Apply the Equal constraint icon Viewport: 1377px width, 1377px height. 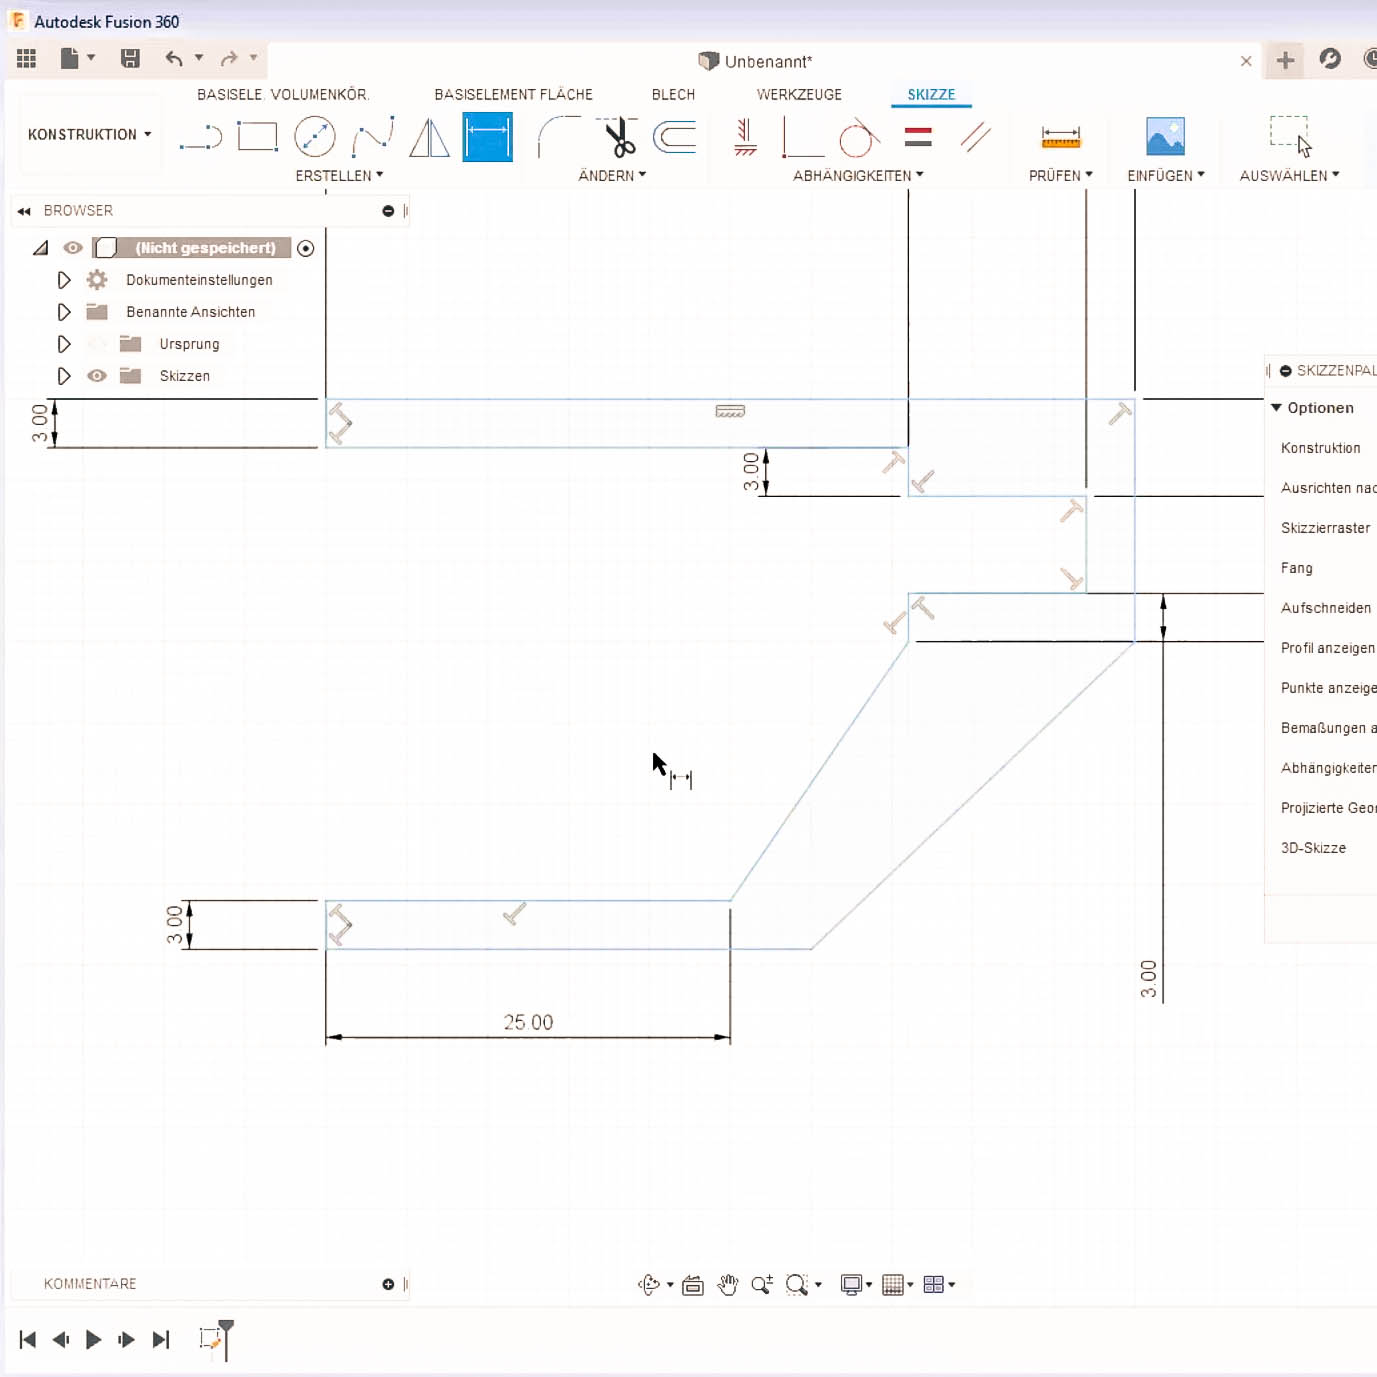click(918, 137)
